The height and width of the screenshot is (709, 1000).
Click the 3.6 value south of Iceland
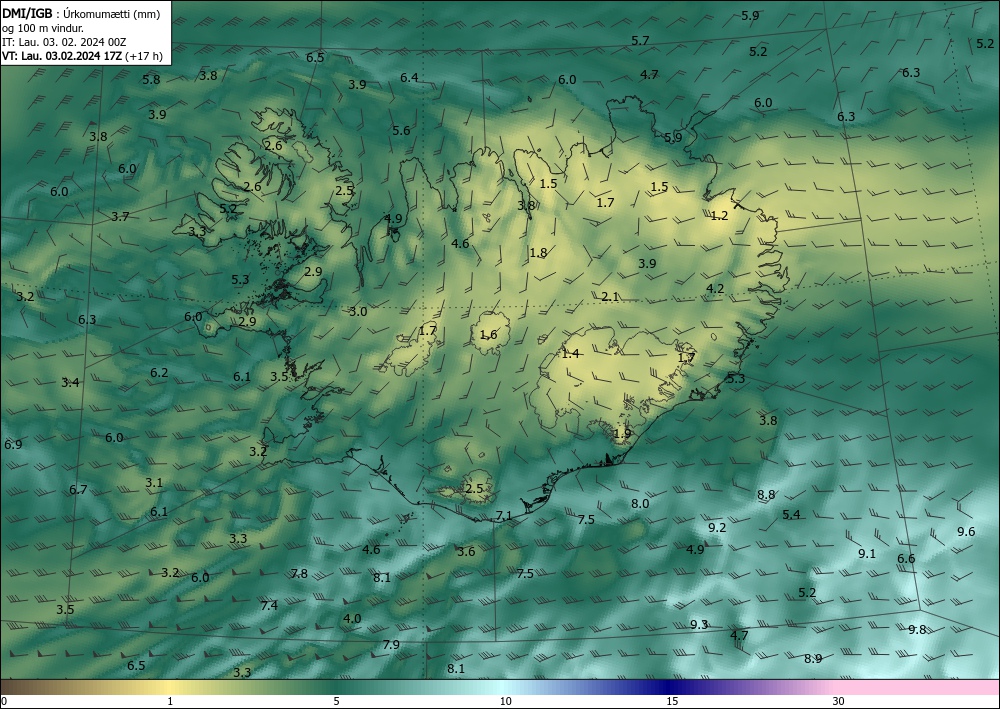point(466,552)
